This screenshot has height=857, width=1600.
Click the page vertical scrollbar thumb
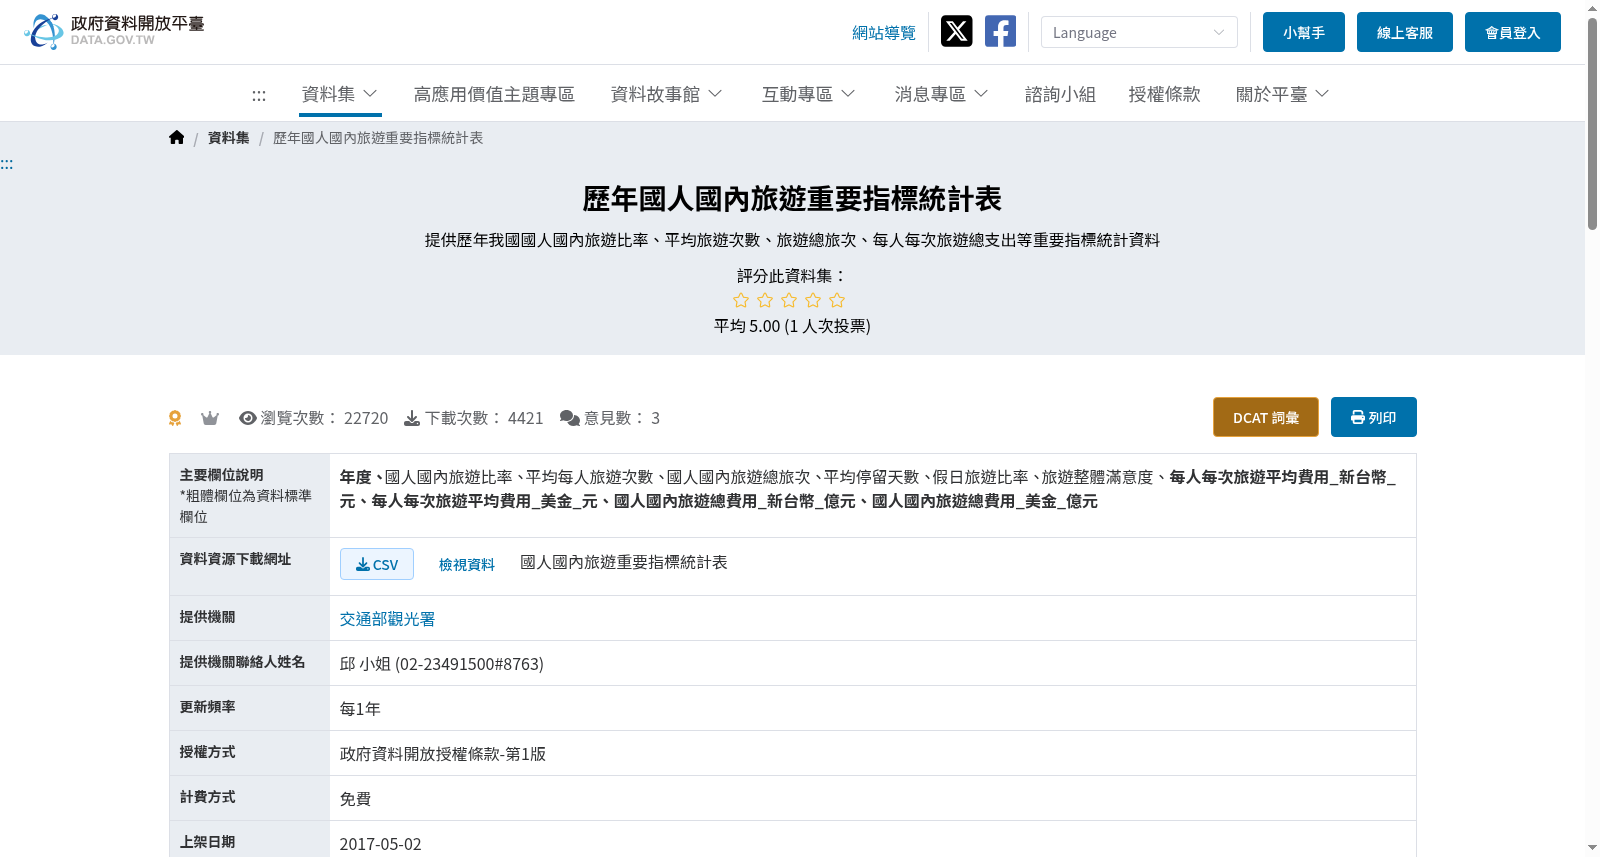click(x=1592, y=122)
